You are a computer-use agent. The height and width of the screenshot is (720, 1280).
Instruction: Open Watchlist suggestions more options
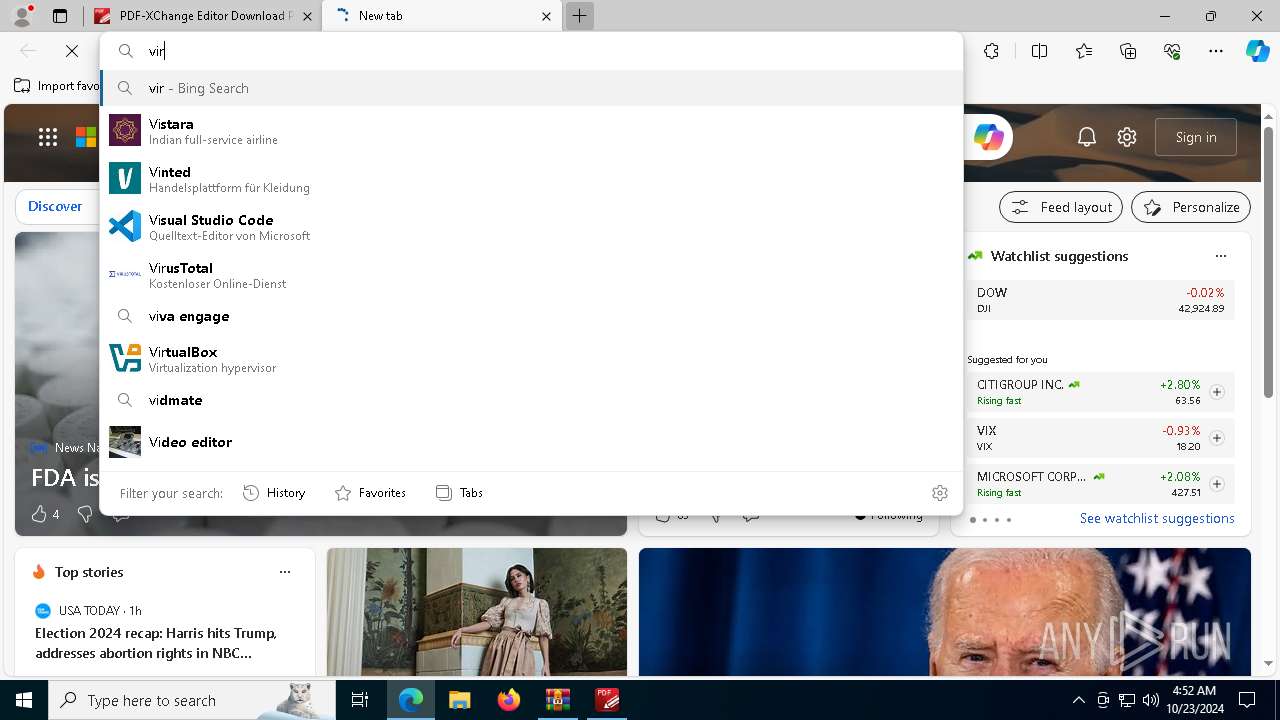pyautogui.click(x=1220, y=256)
